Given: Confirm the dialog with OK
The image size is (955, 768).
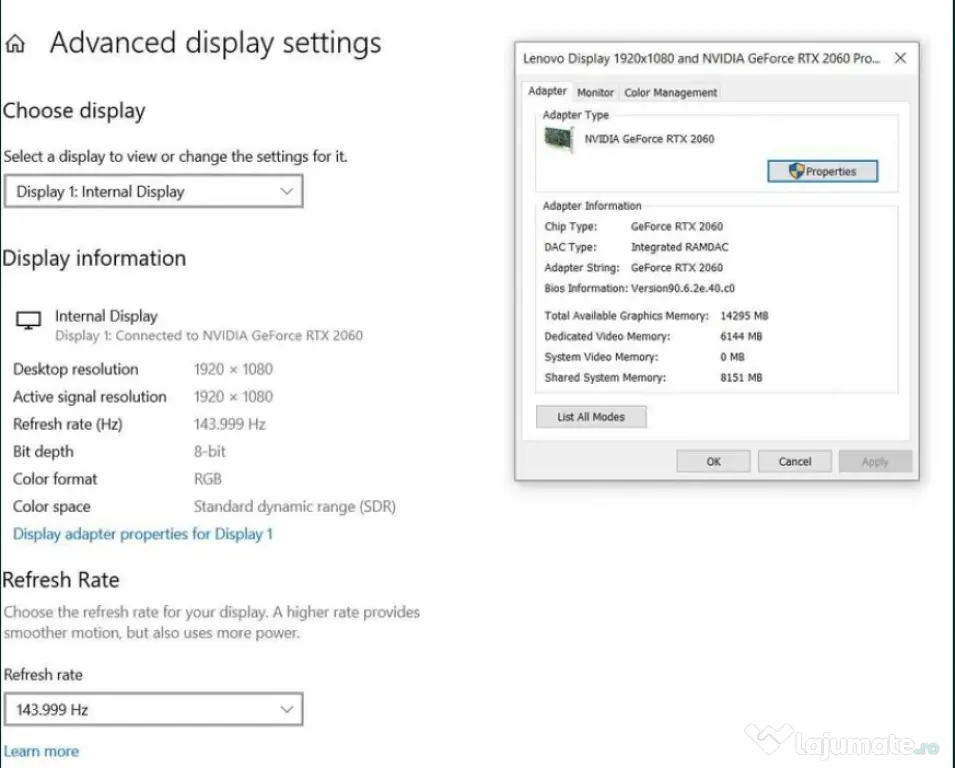Looking at the screenshot, I should (713, 462).
